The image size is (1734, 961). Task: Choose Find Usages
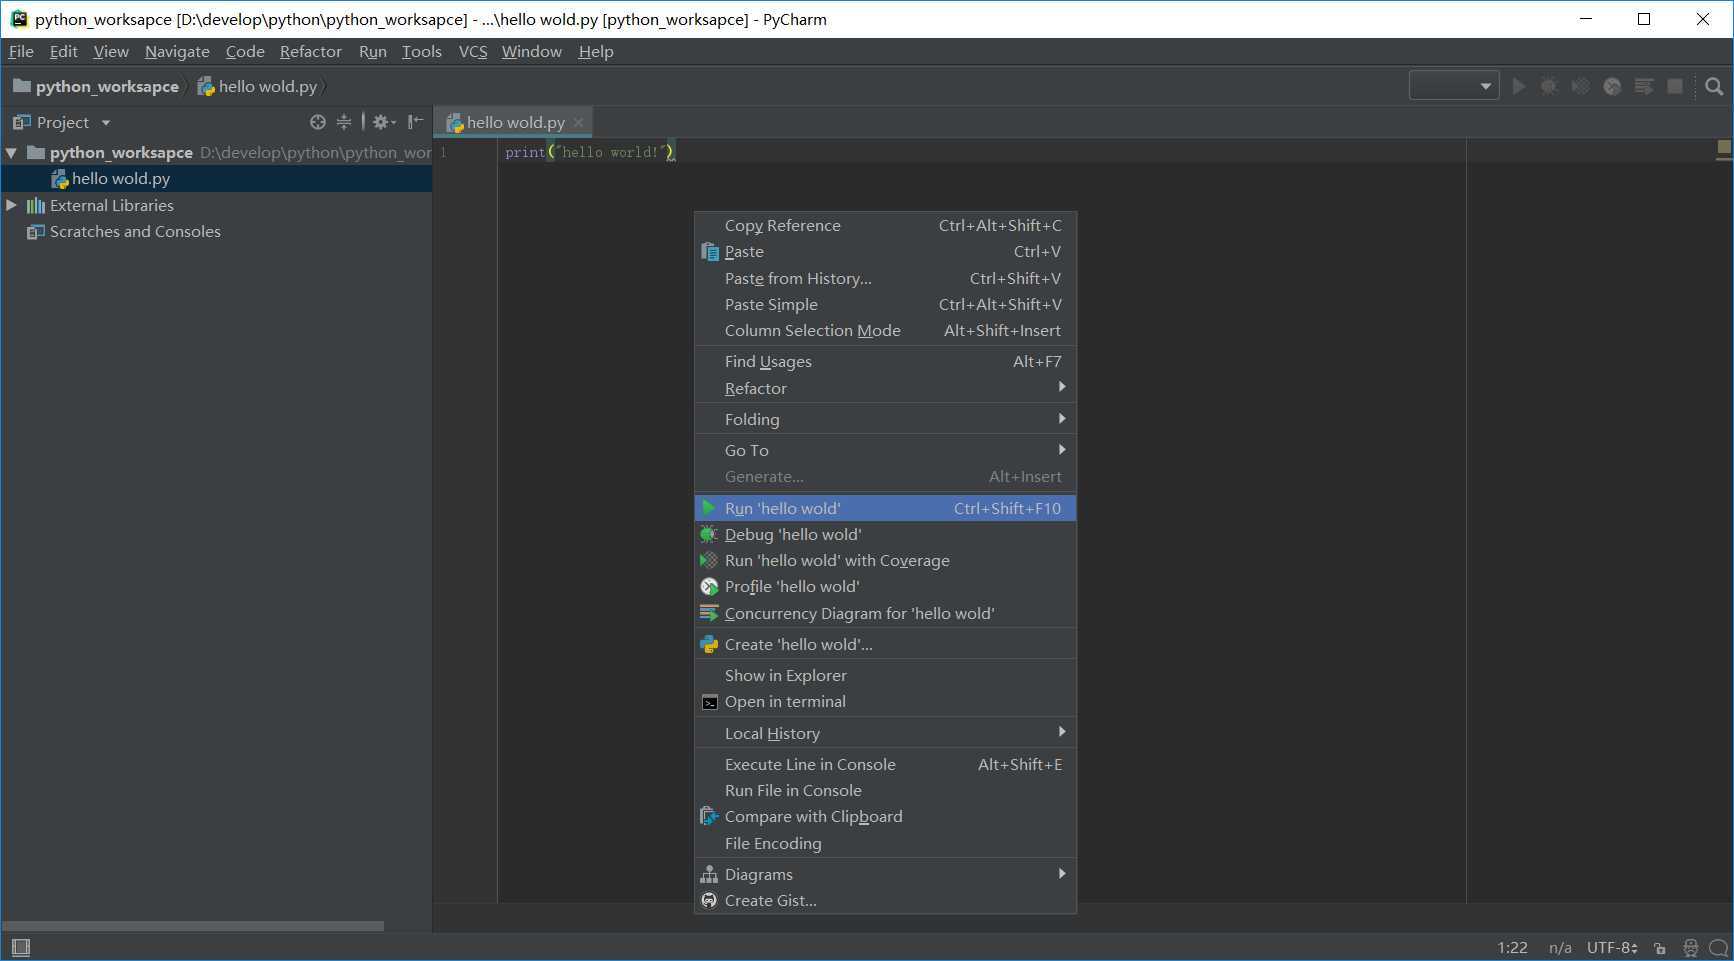[885, 361]
